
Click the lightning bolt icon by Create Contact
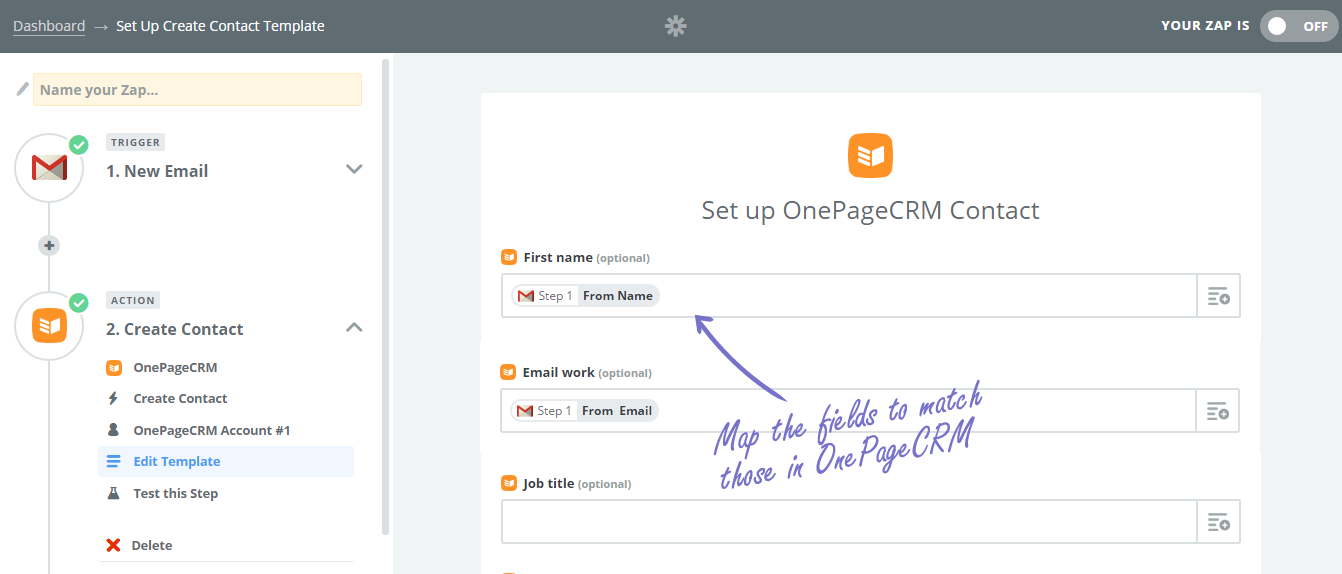pos(113,398)
